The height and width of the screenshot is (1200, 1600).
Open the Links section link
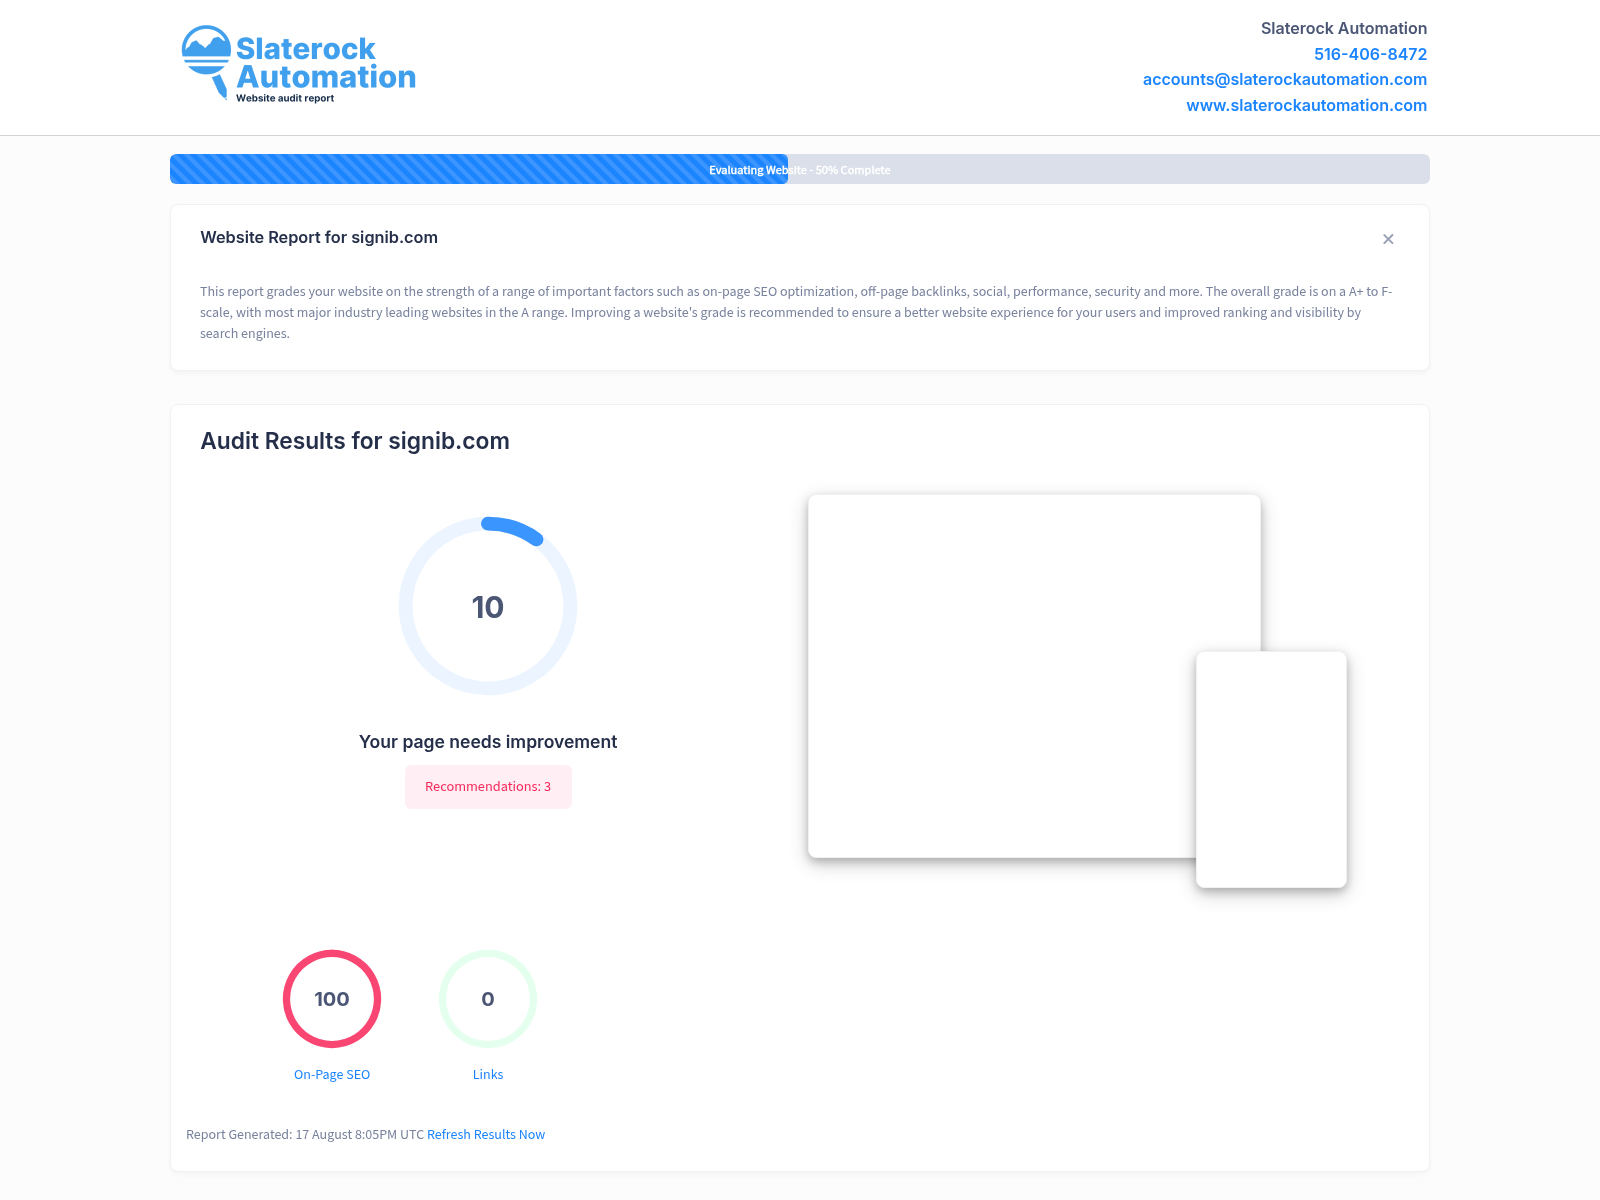point(488,1075)
